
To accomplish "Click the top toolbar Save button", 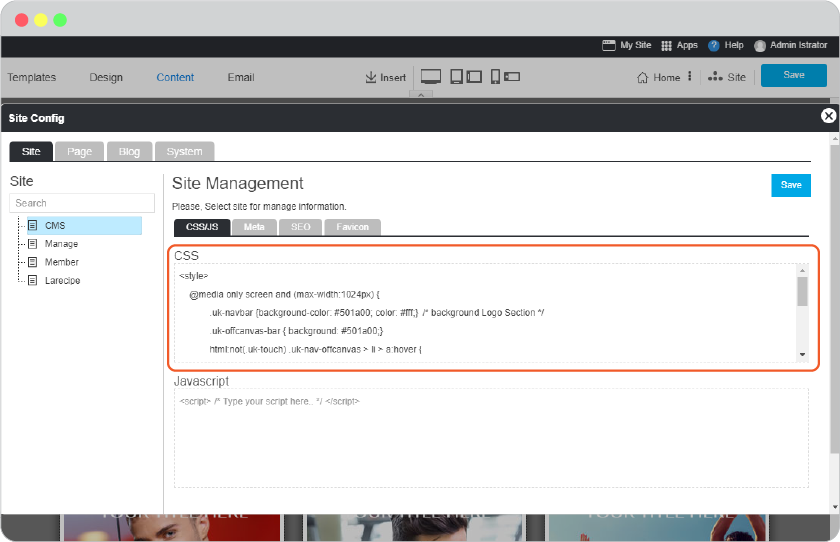I will click(x=794, y=75).
